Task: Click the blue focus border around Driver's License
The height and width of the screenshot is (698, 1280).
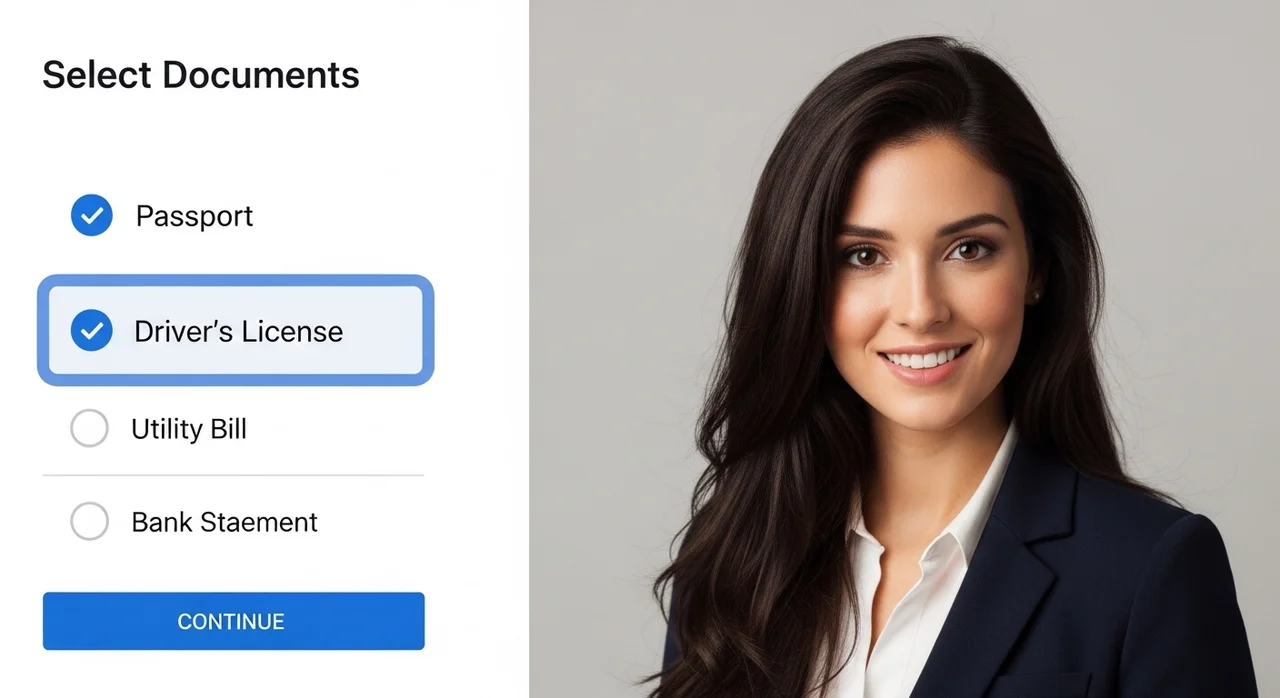Action: tap(236, 280)
